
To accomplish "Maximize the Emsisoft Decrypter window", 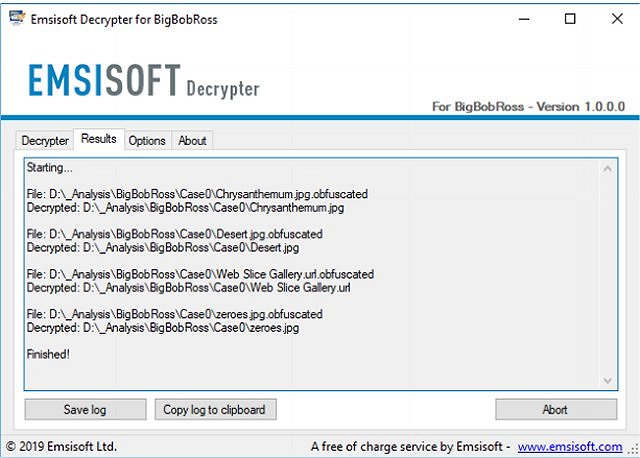I will click(x=570, y=19).
